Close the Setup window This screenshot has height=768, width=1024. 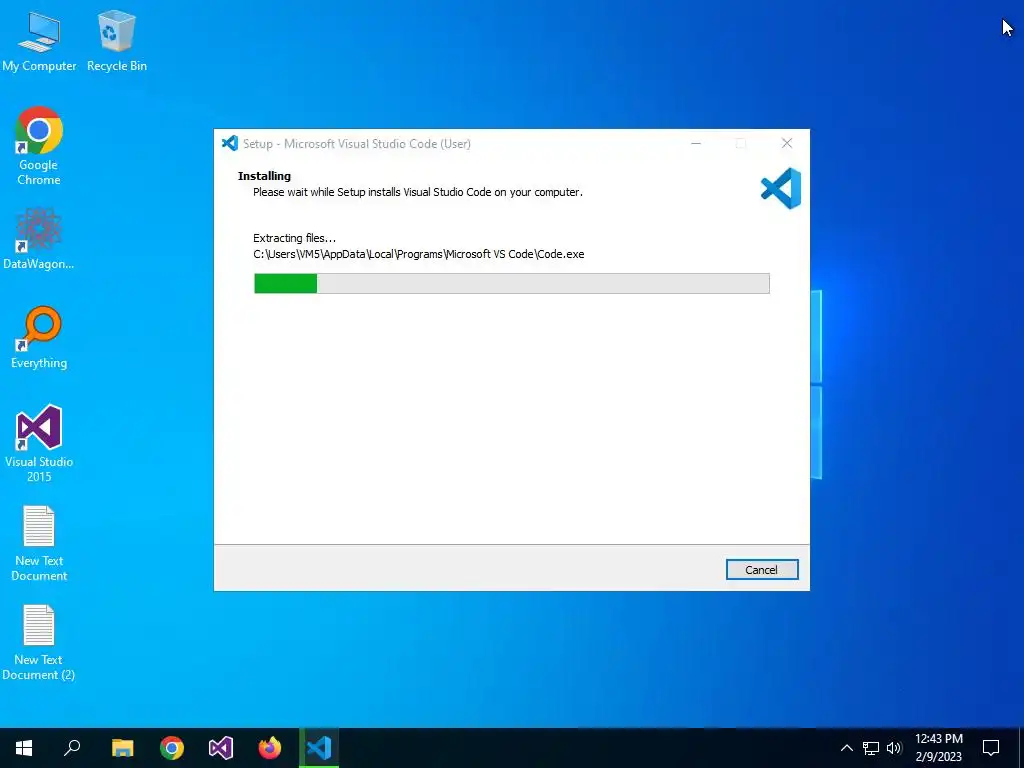click(787, 143)
